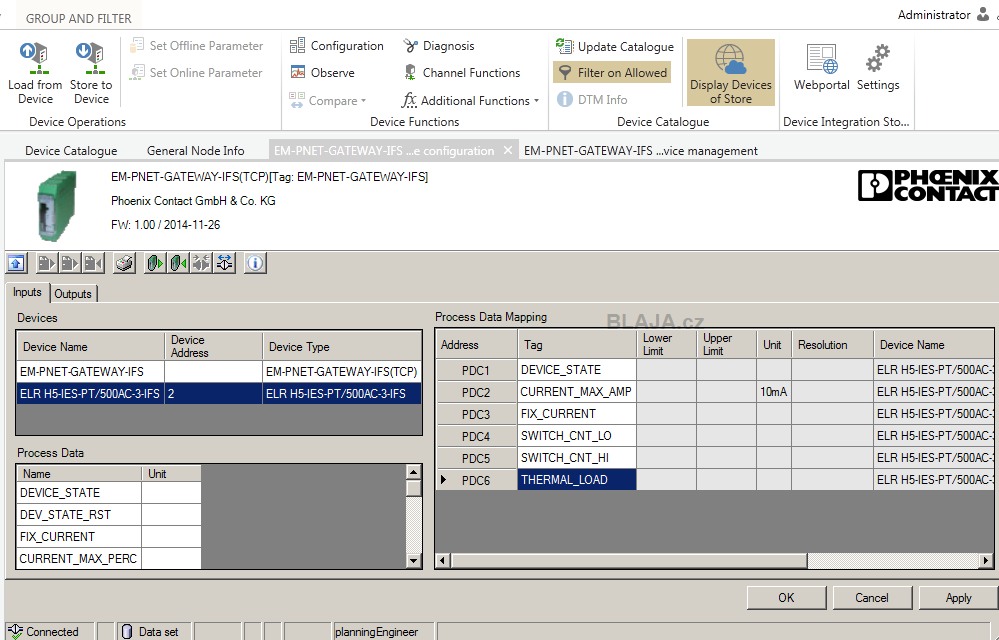The width and height of the screenshot is (999, 640).
Task: Toggle Filter on Allowed
Action: pyautogui.click(x=612, y=73)
